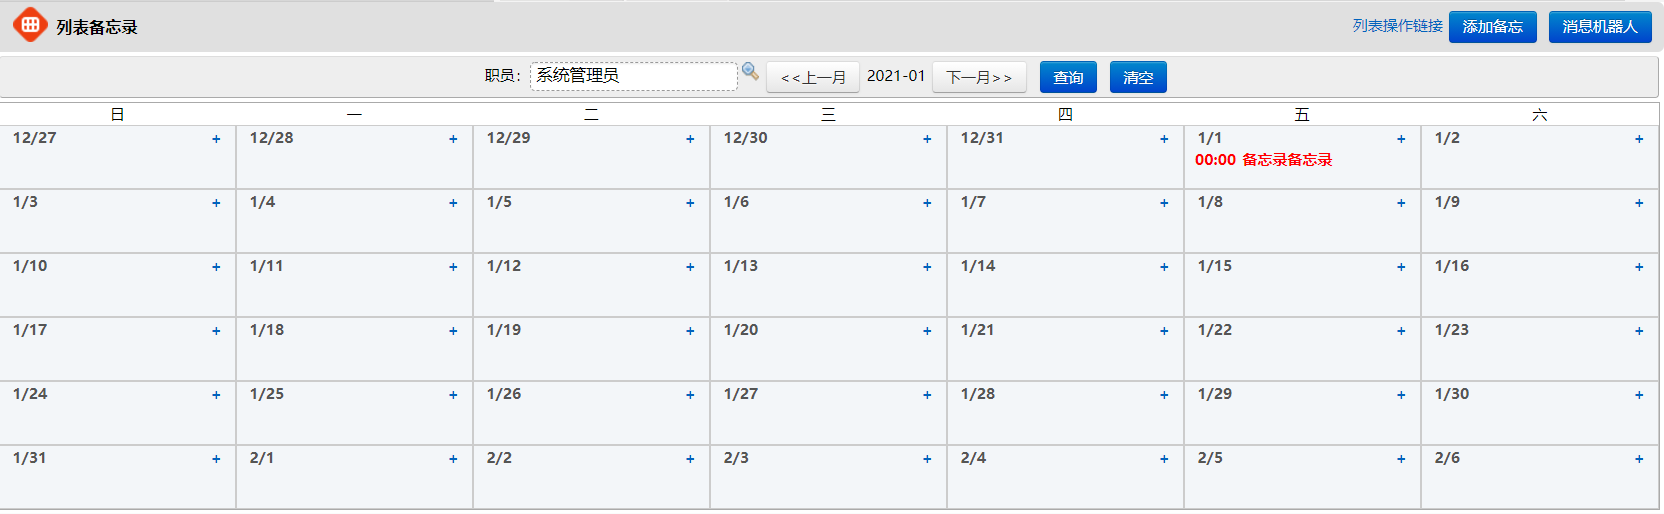Add memo on 1/29 with plus icon

coord(1401,395)
